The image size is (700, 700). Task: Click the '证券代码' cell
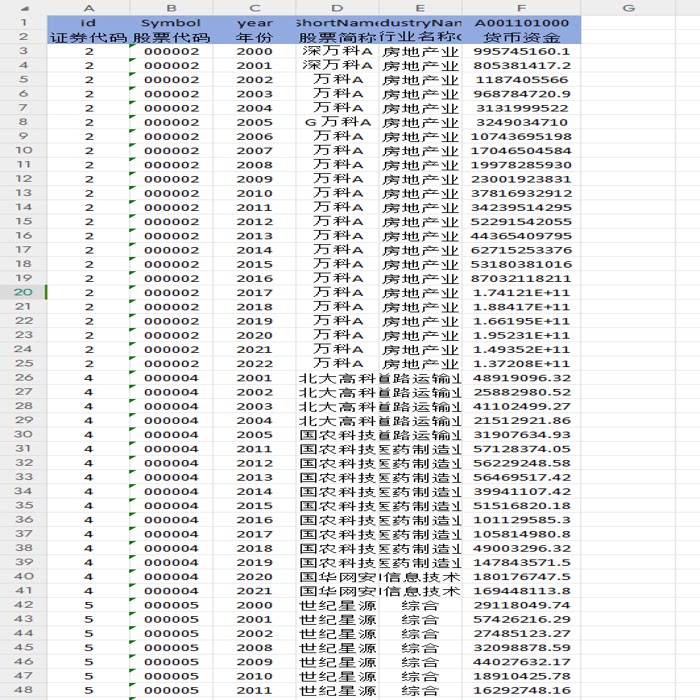pos(88,37)
